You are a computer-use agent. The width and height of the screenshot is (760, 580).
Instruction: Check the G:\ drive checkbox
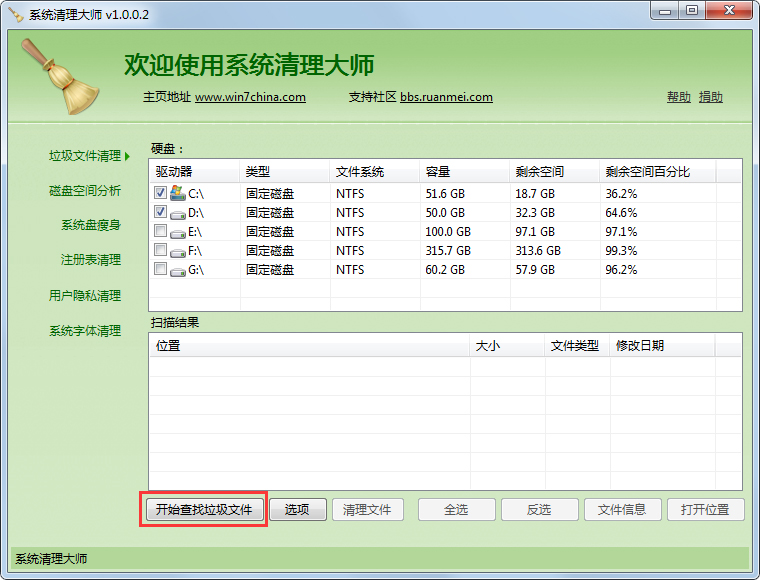[x=160, y=268]
